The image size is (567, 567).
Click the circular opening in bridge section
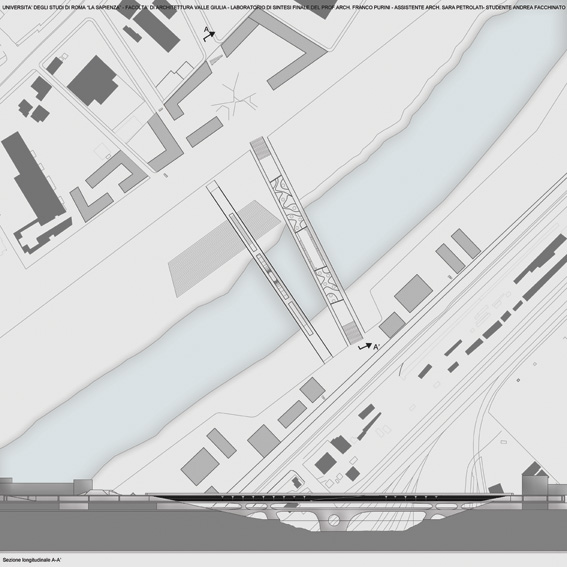point(334,520)
